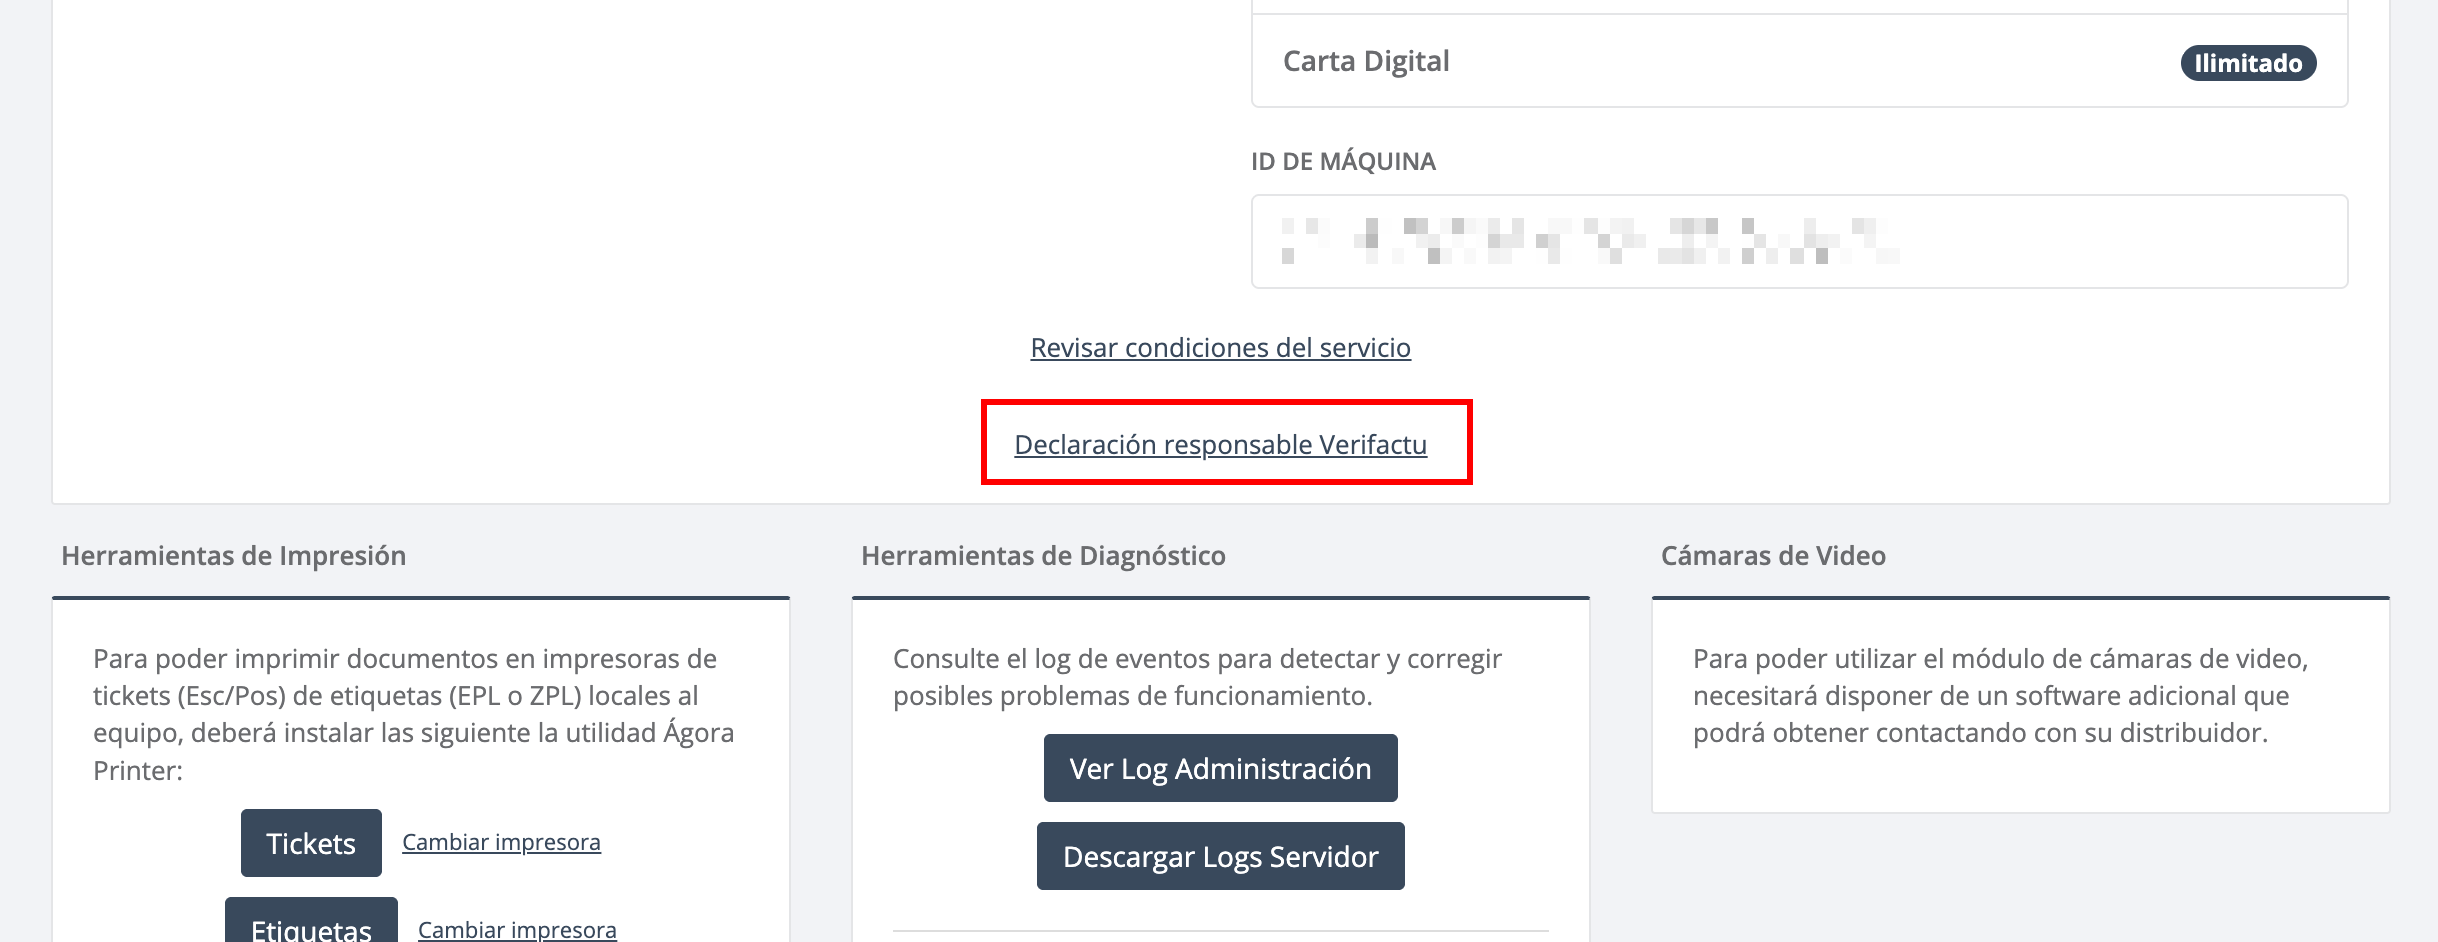Open Ver Log Administración
The width and height of the screenshot is (2438, 942).
coord(1220,768)
